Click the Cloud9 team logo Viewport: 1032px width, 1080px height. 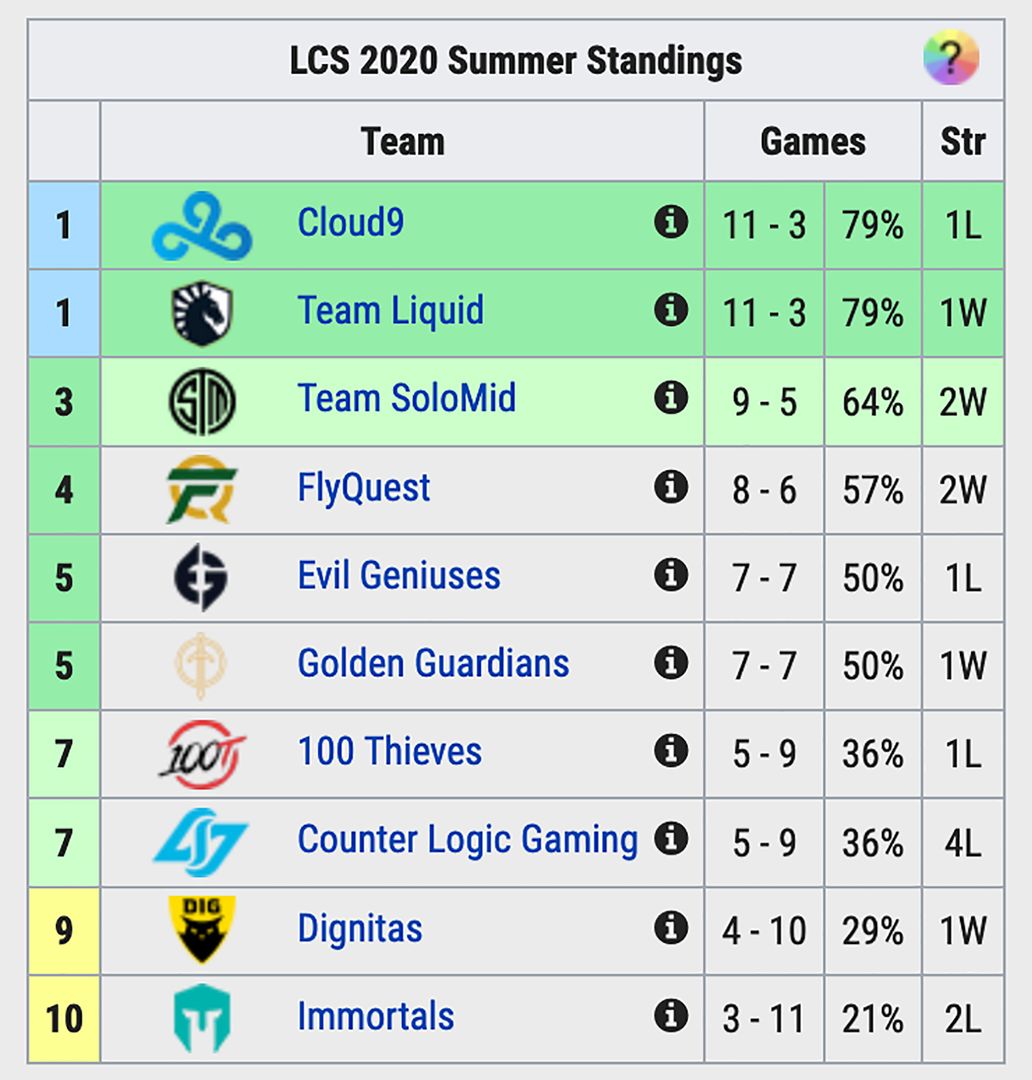coord(200,225)
